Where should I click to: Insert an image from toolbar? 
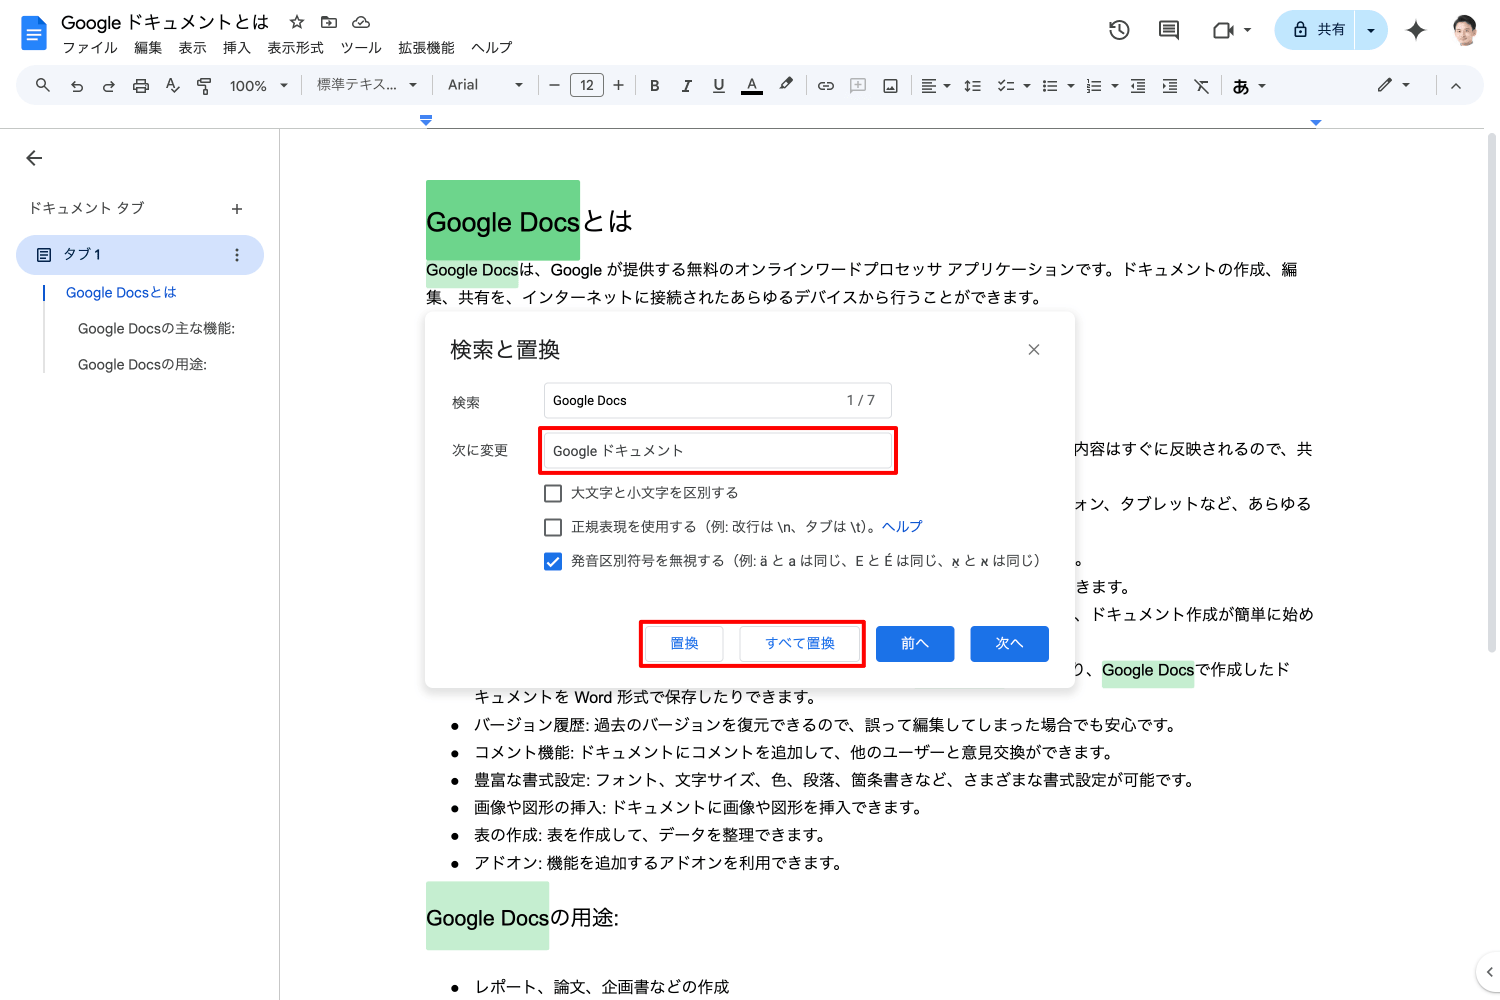point(890,86)
